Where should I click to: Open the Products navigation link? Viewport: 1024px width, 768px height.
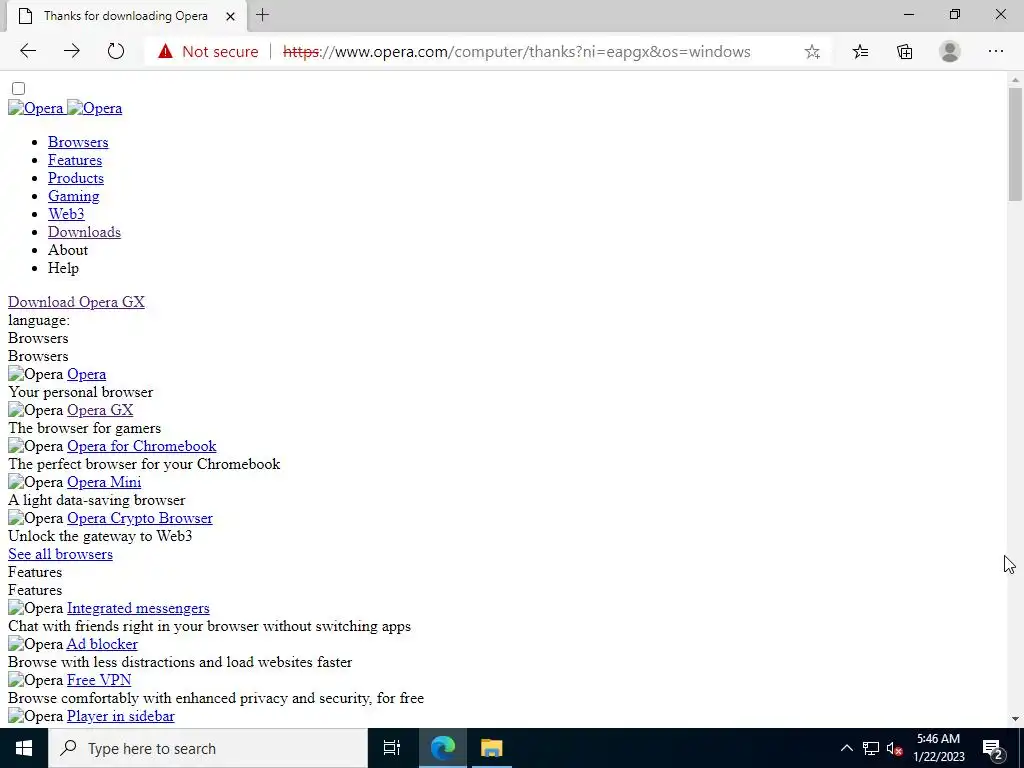click(76, 178)
